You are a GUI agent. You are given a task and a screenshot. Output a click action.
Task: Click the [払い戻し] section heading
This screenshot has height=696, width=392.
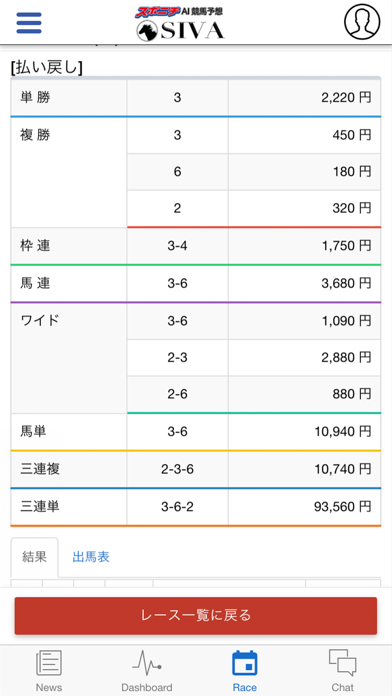(47, 67)
